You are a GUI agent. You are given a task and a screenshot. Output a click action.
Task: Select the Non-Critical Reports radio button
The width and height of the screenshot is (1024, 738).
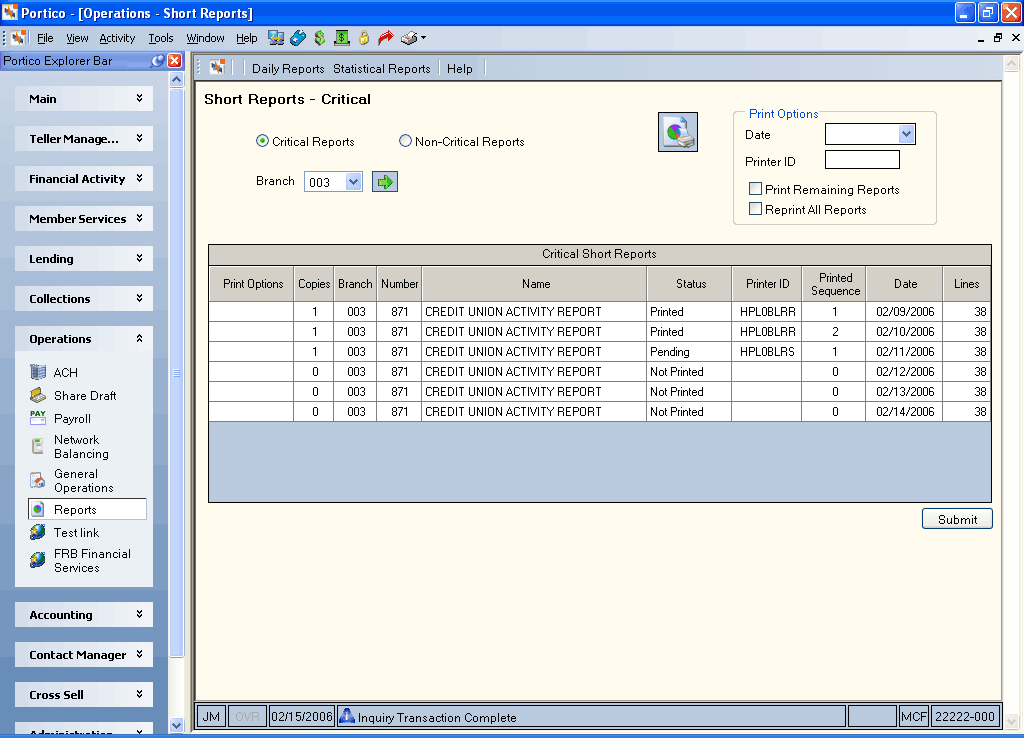(x=406, y=141)
